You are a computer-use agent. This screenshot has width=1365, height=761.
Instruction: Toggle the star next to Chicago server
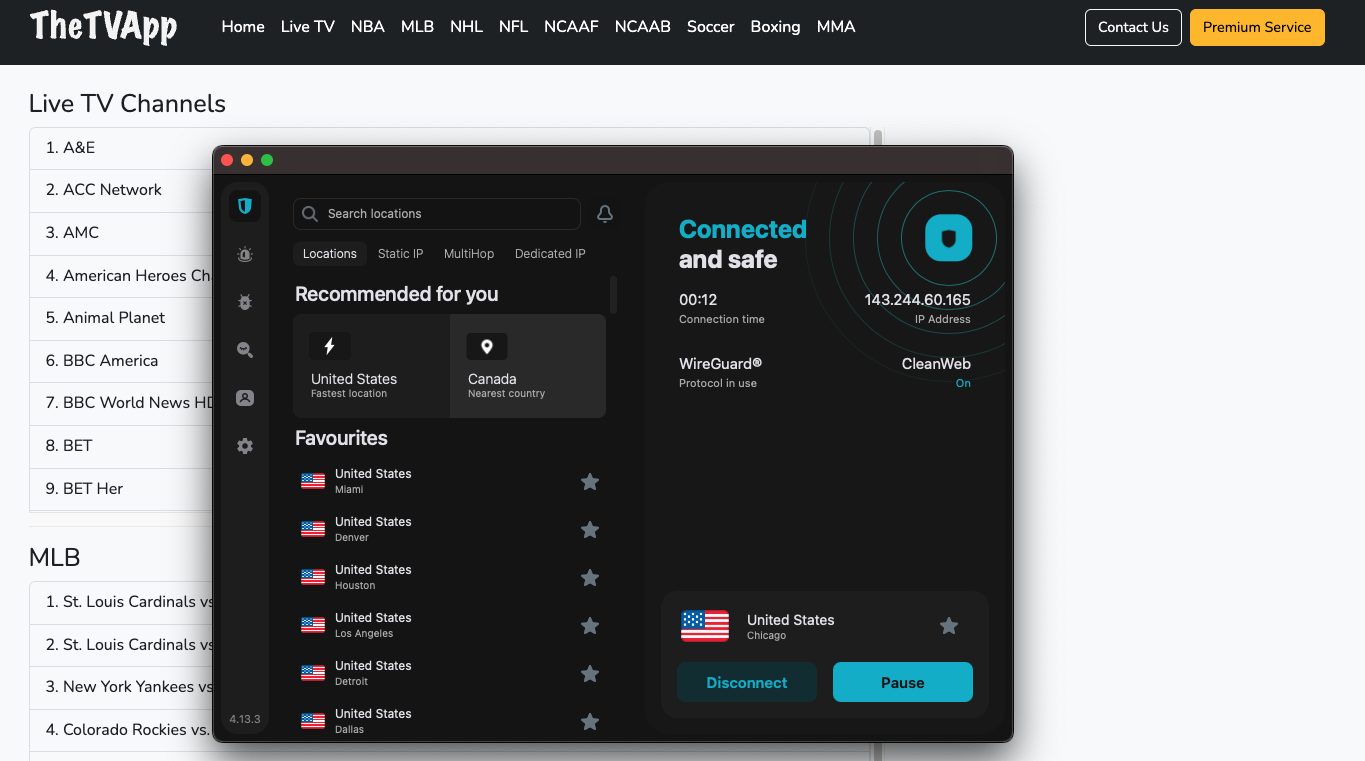[948, 626]
